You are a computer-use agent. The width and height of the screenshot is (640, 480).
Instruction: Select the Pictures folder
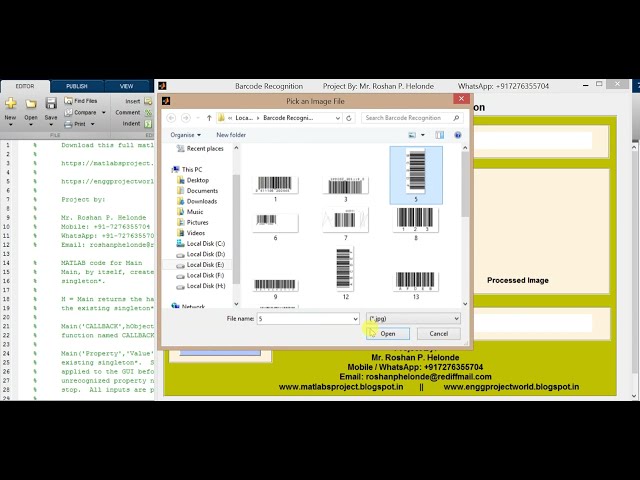[193, 222]
